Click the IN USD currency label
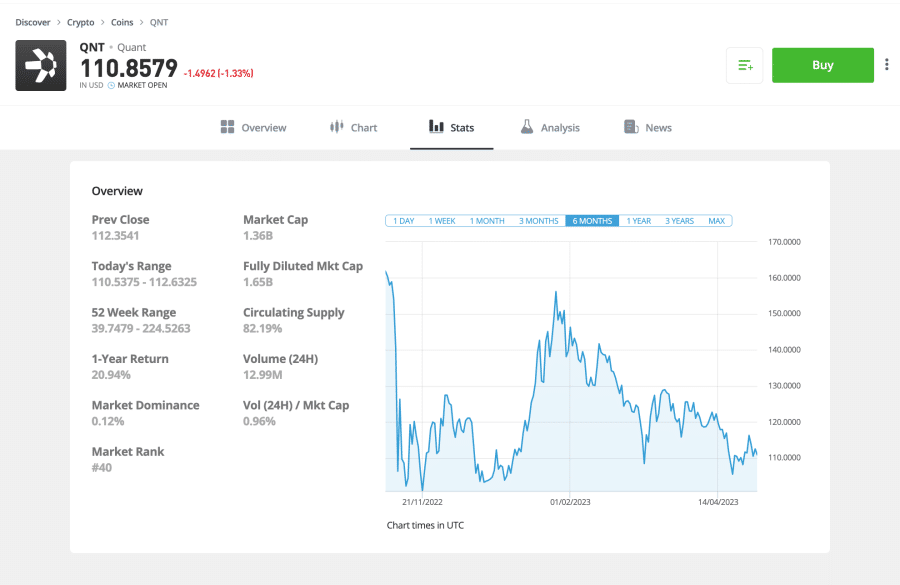 91,86
